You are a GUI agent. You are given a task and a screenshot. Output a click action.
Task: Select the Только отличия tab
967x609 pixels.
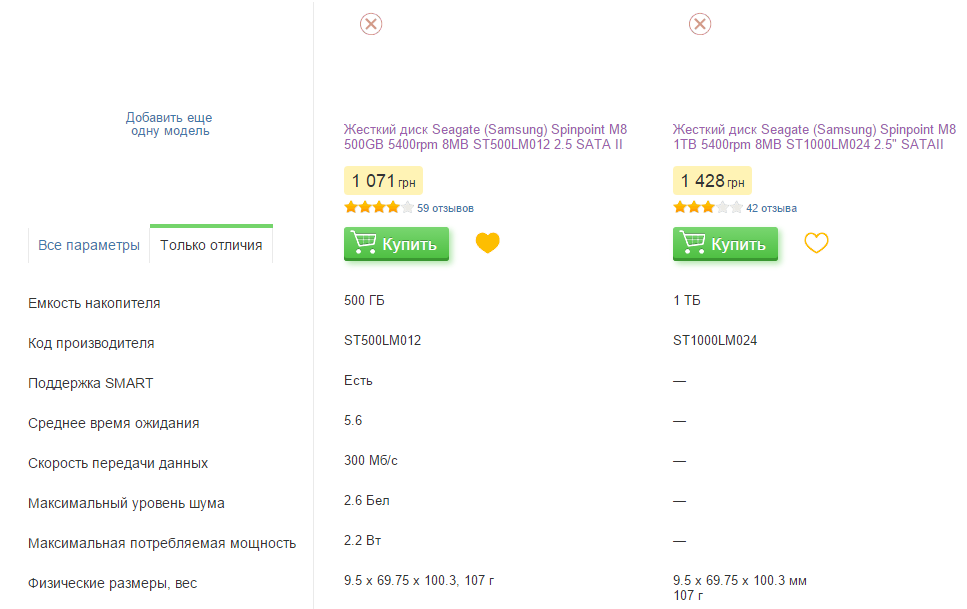click(211, 245)
